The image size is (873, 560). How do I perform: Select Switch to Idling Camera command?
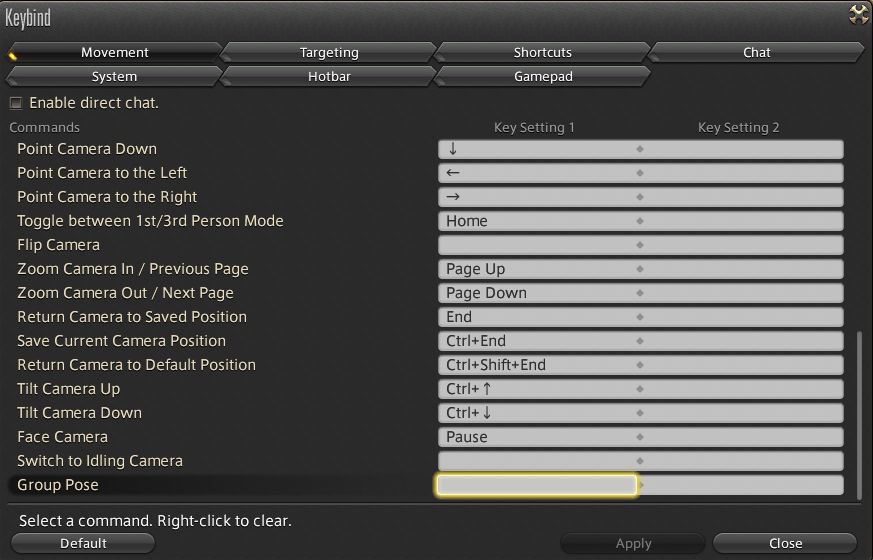point(100,461)
